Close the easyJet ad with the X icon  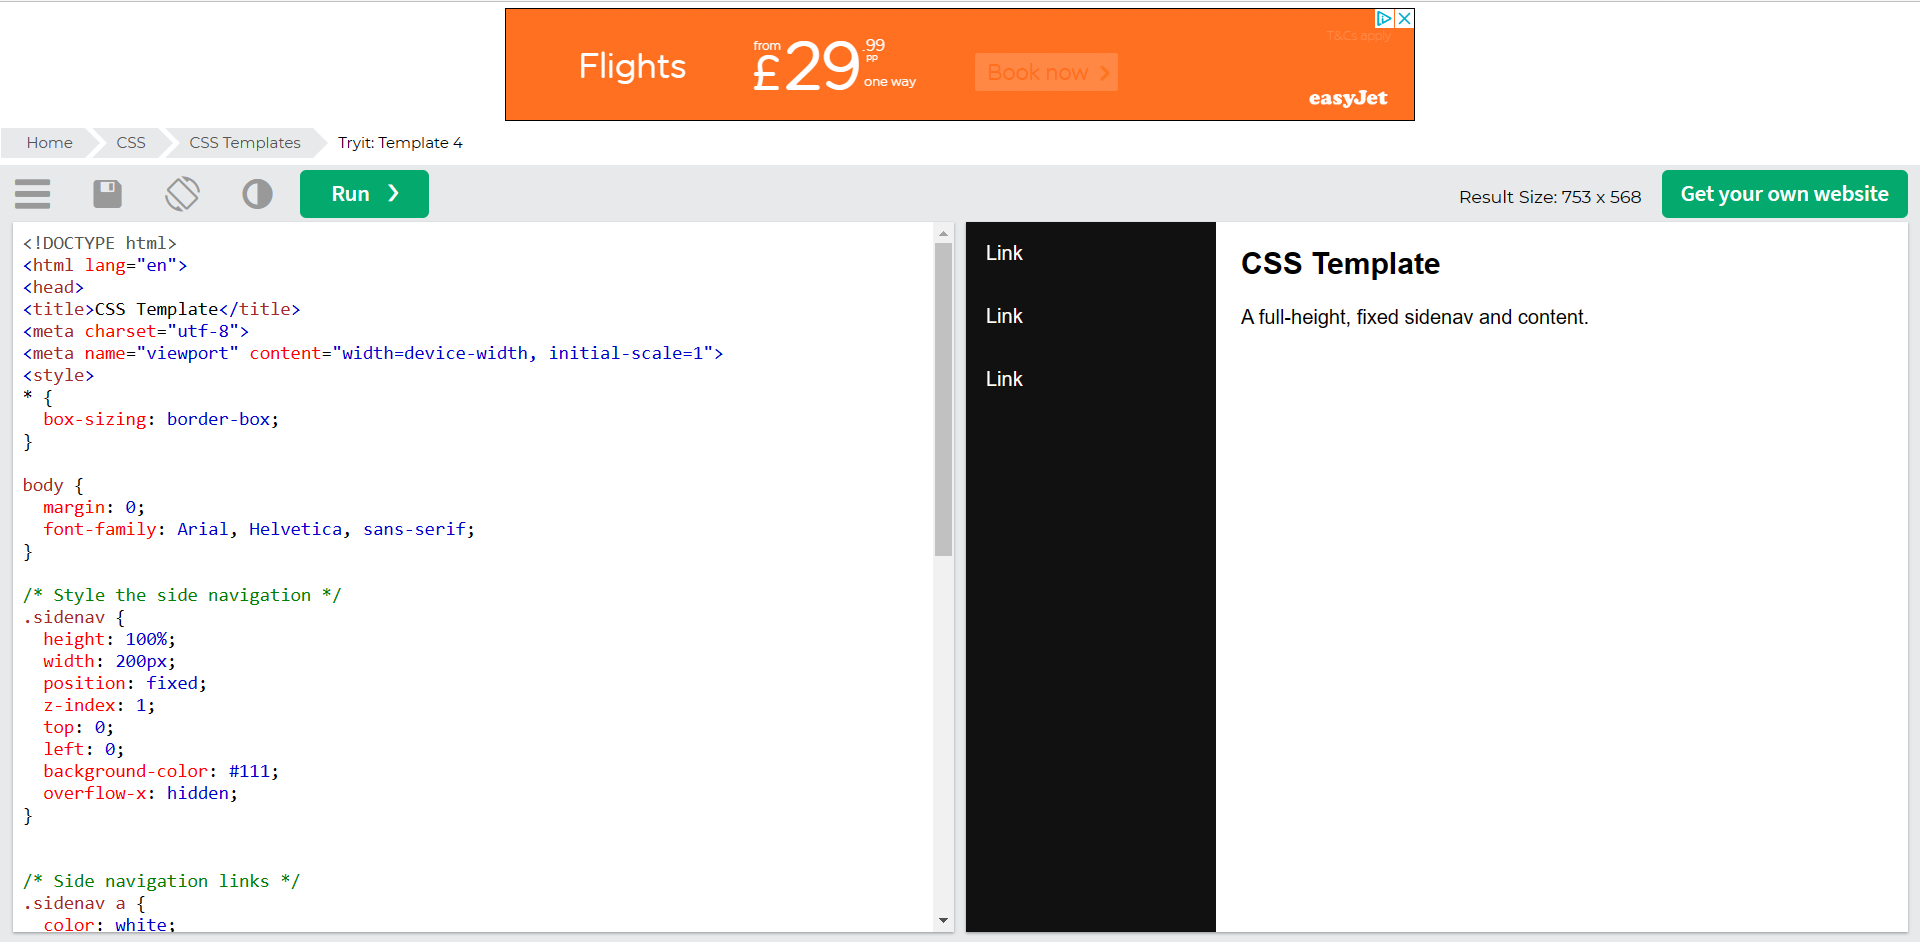(x=1405, y=18)
